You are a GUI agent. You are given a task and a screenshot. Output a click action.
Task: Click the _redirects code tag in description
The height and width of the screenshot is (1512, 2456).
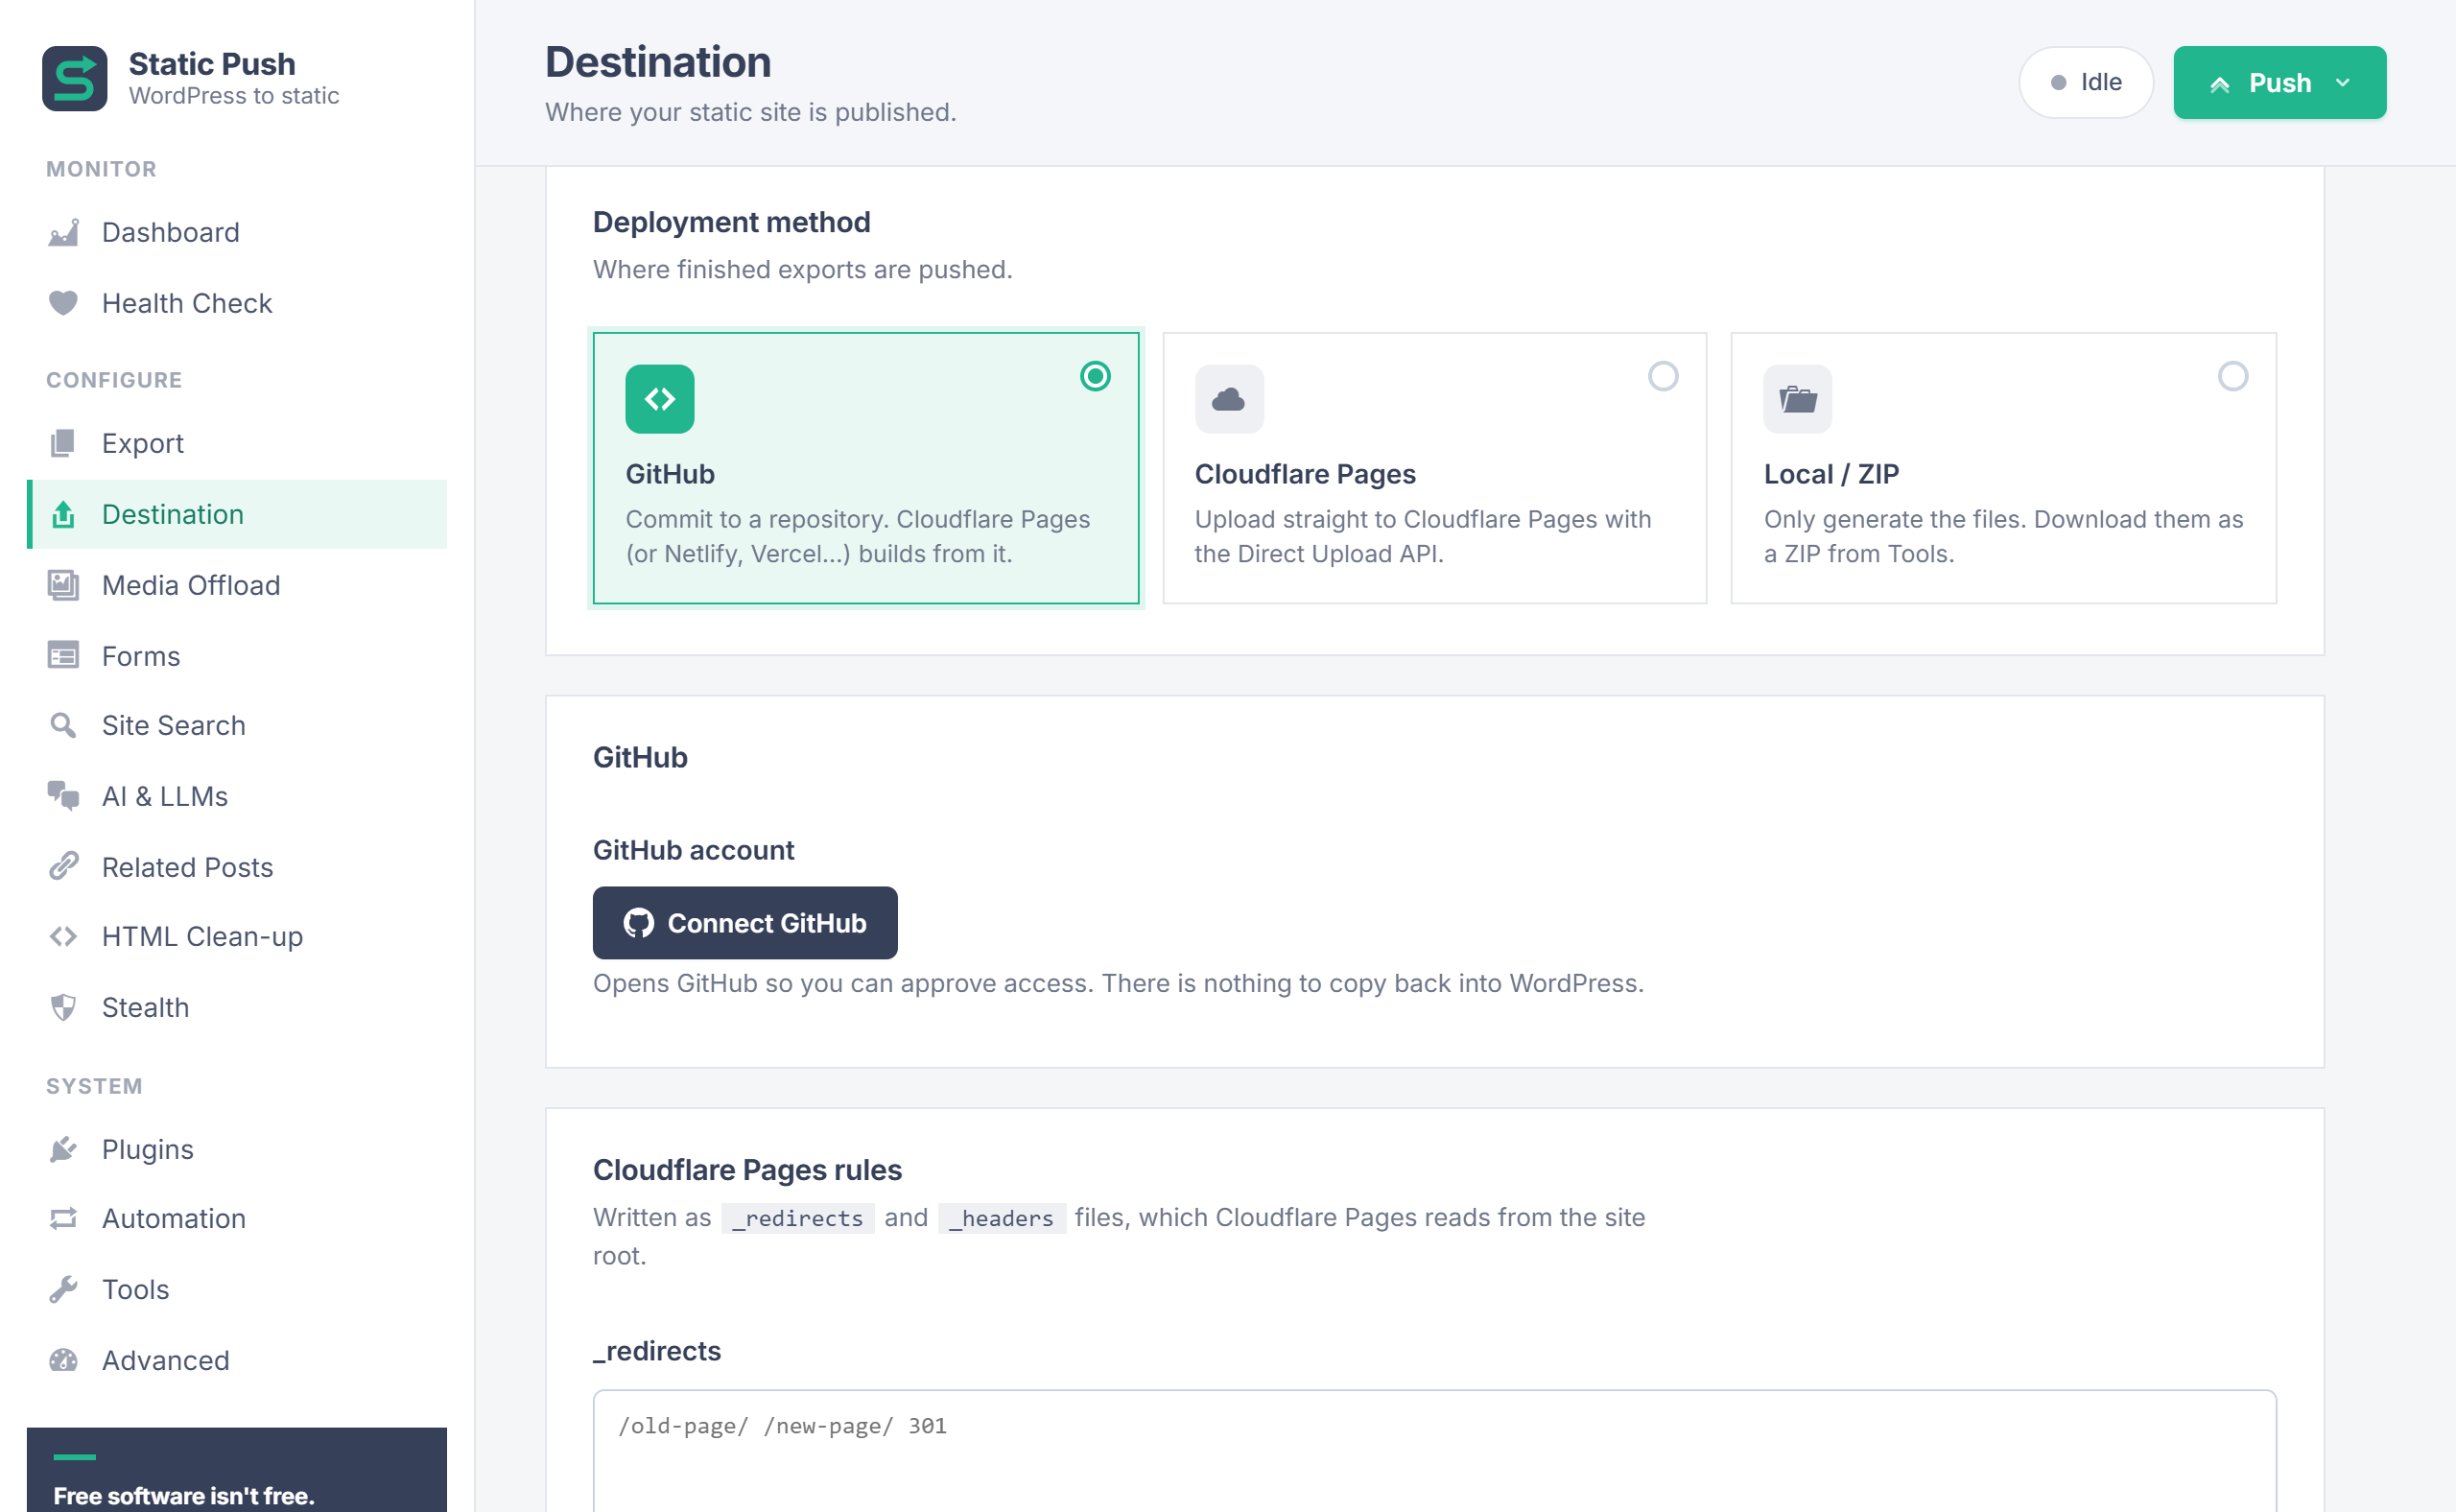[x=798, y=1218]
